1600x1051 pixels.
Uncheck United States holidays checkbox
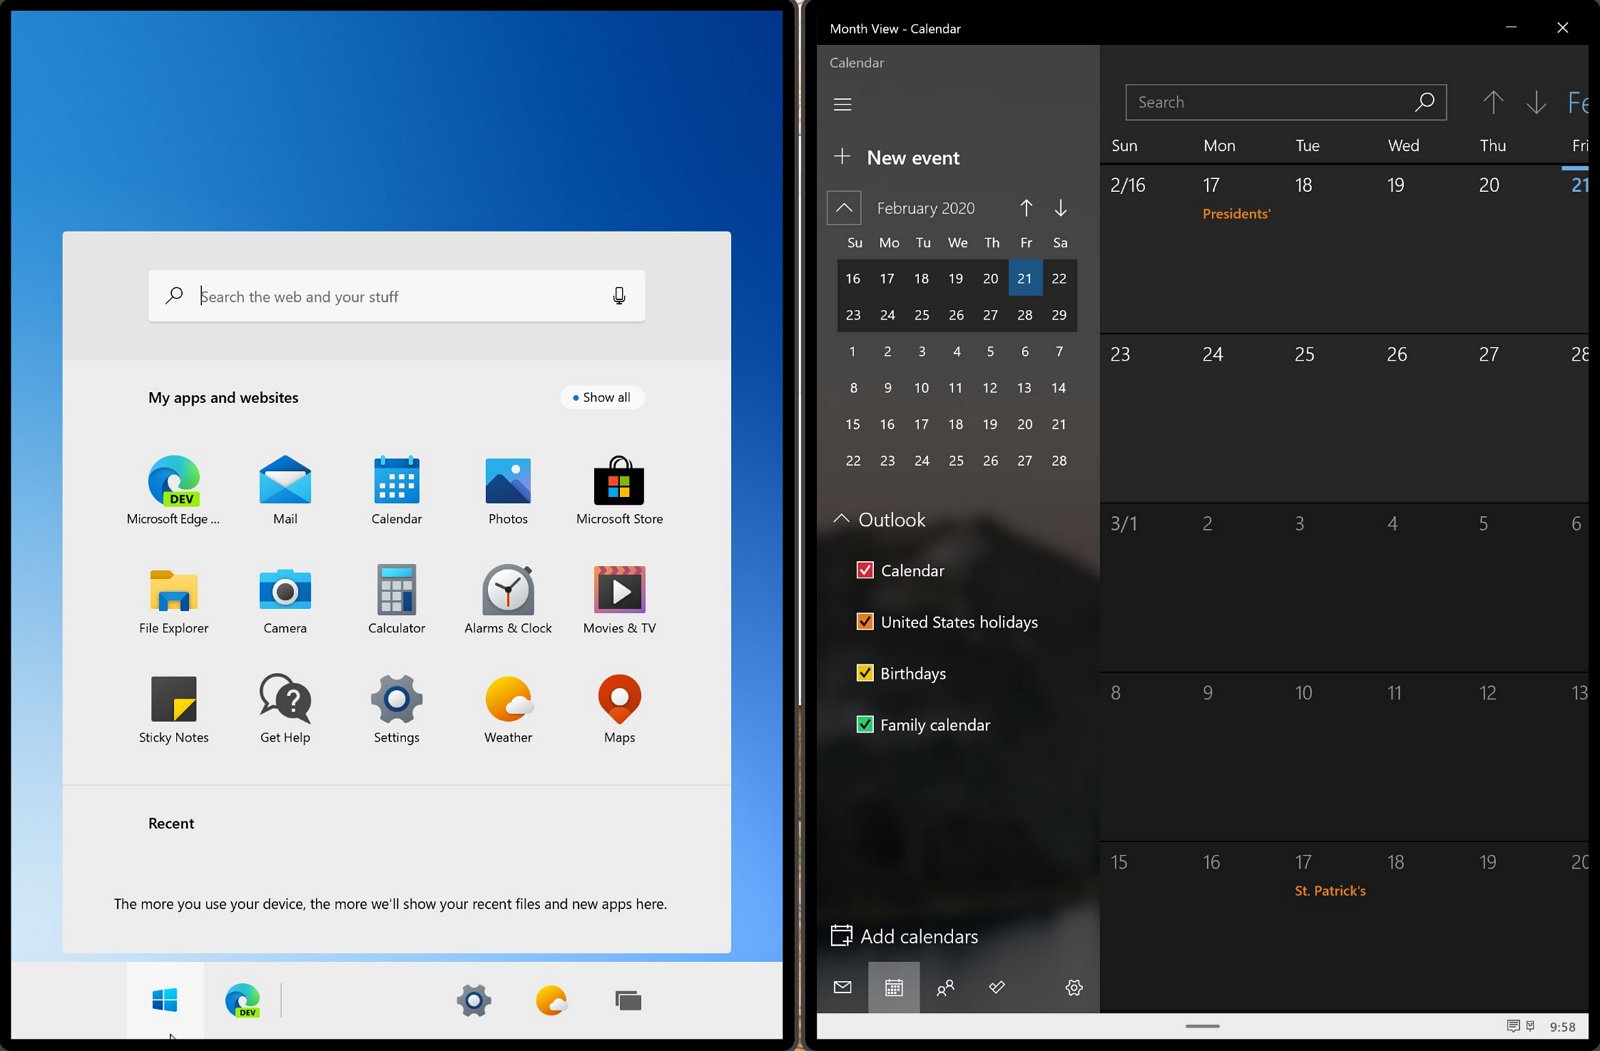[866, 621]
